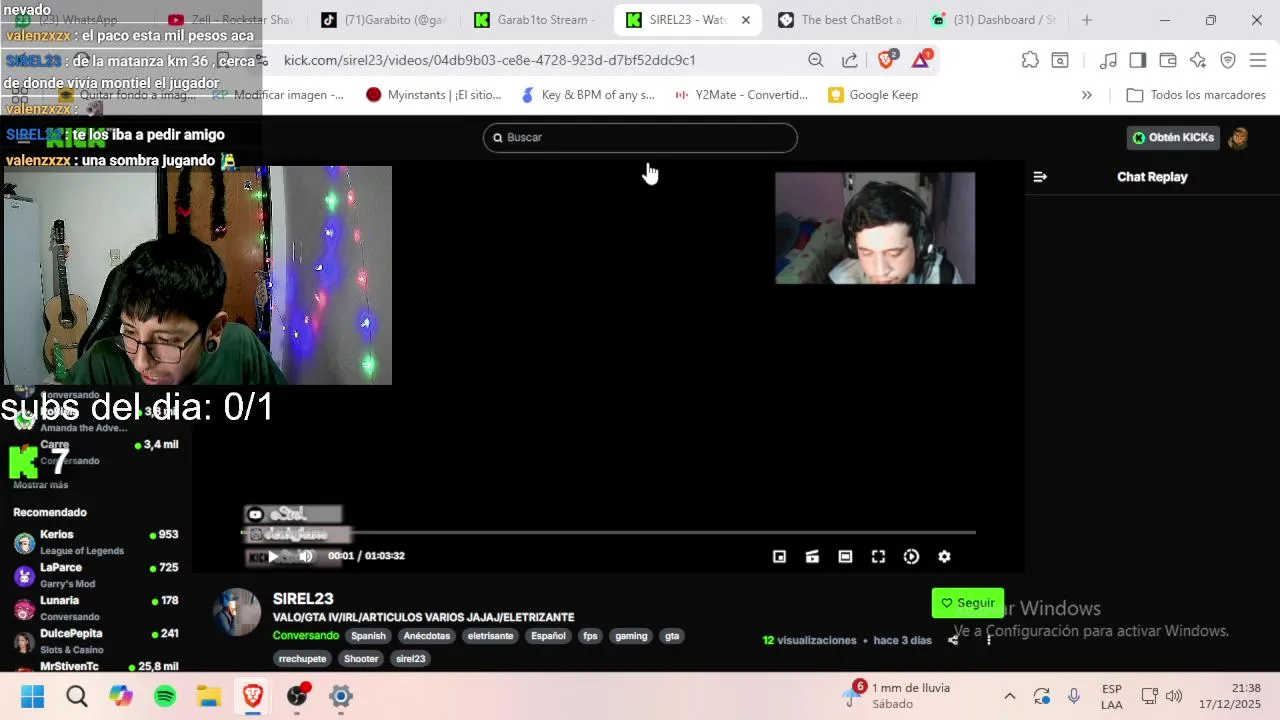The width and height of the screenshot is (1280, 720).
Task: Mute the video player volume
Action: point(306,556)
